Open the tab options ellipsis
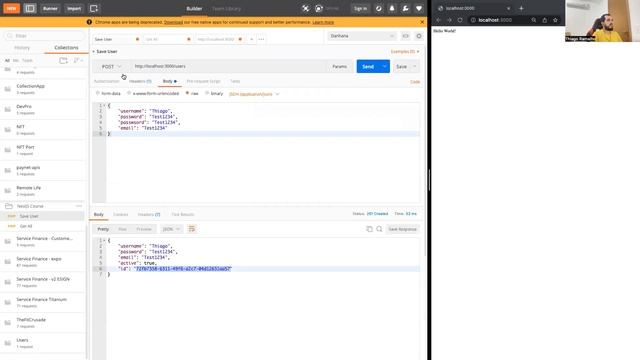Image resolution: width=640 pixels, height=360 pixels. pyautogui.click(x=261, y=39)
